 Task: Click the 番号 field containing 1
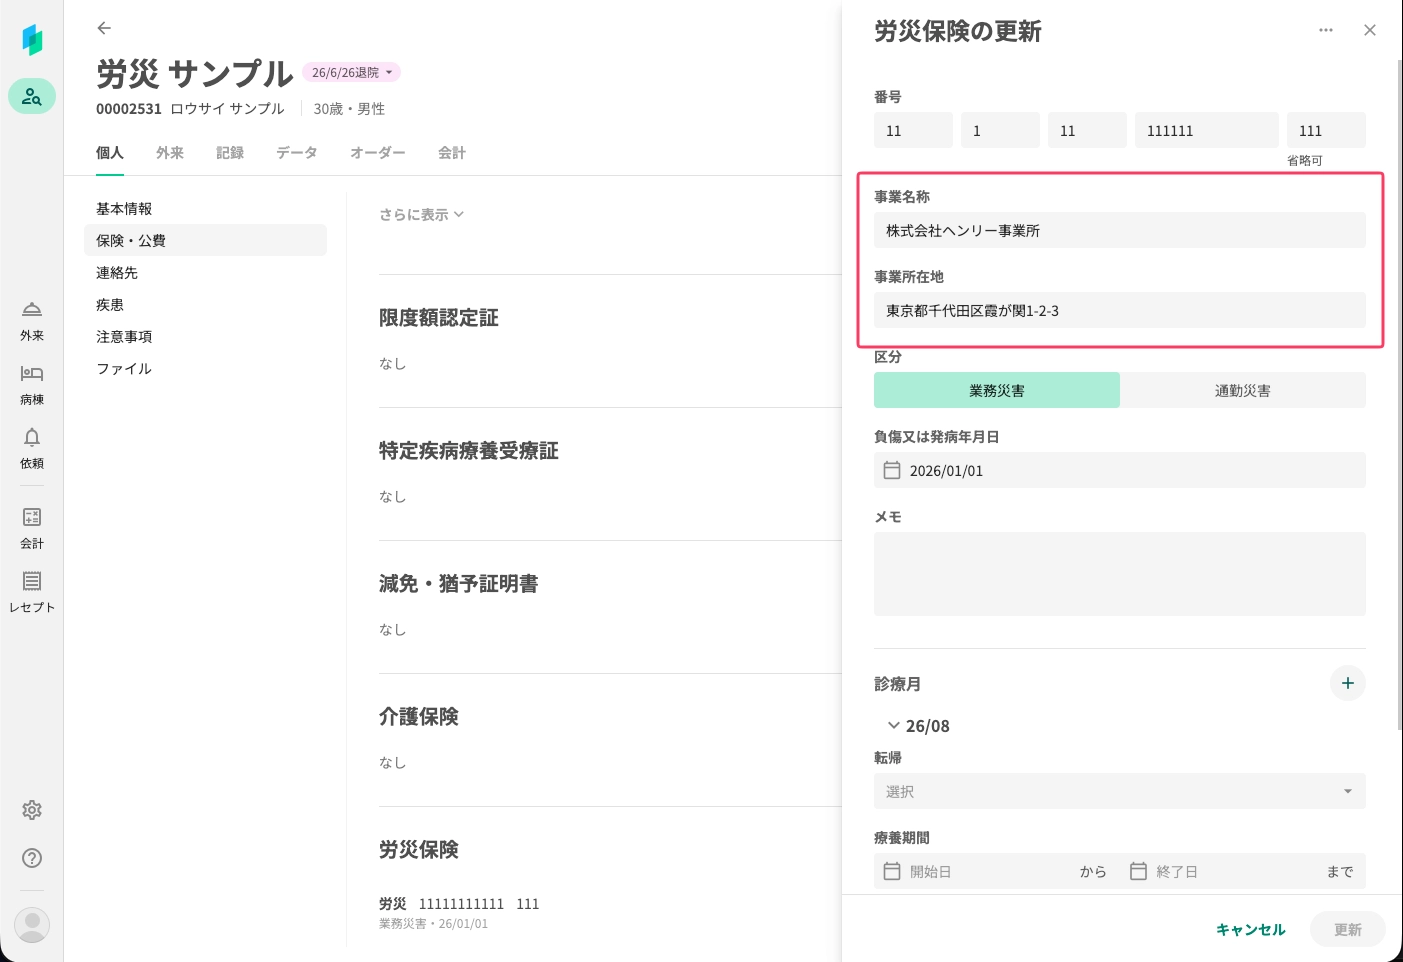coord(1000,130)
